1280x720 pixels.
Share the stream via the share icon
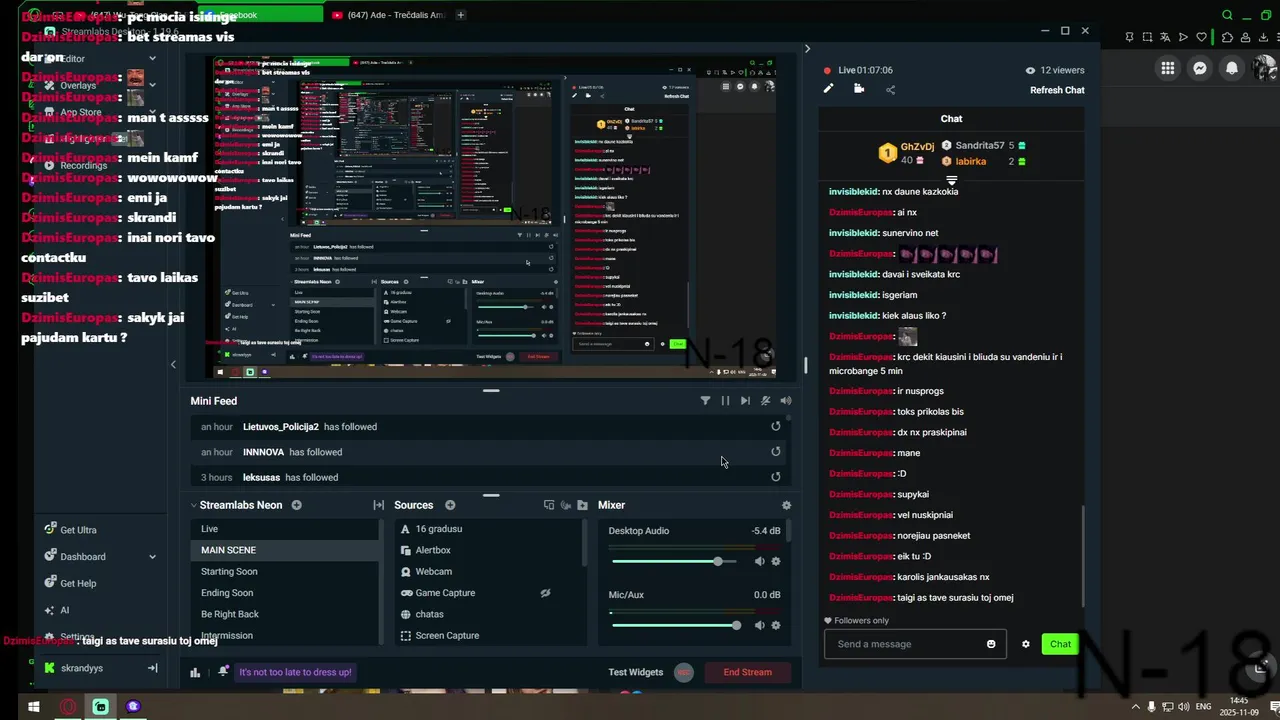pos(890,89)
